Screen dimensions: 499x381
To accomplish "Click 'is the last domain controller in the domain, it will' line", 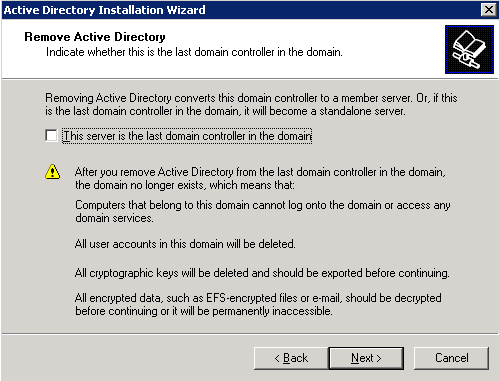I will click(x=225, y=111).
